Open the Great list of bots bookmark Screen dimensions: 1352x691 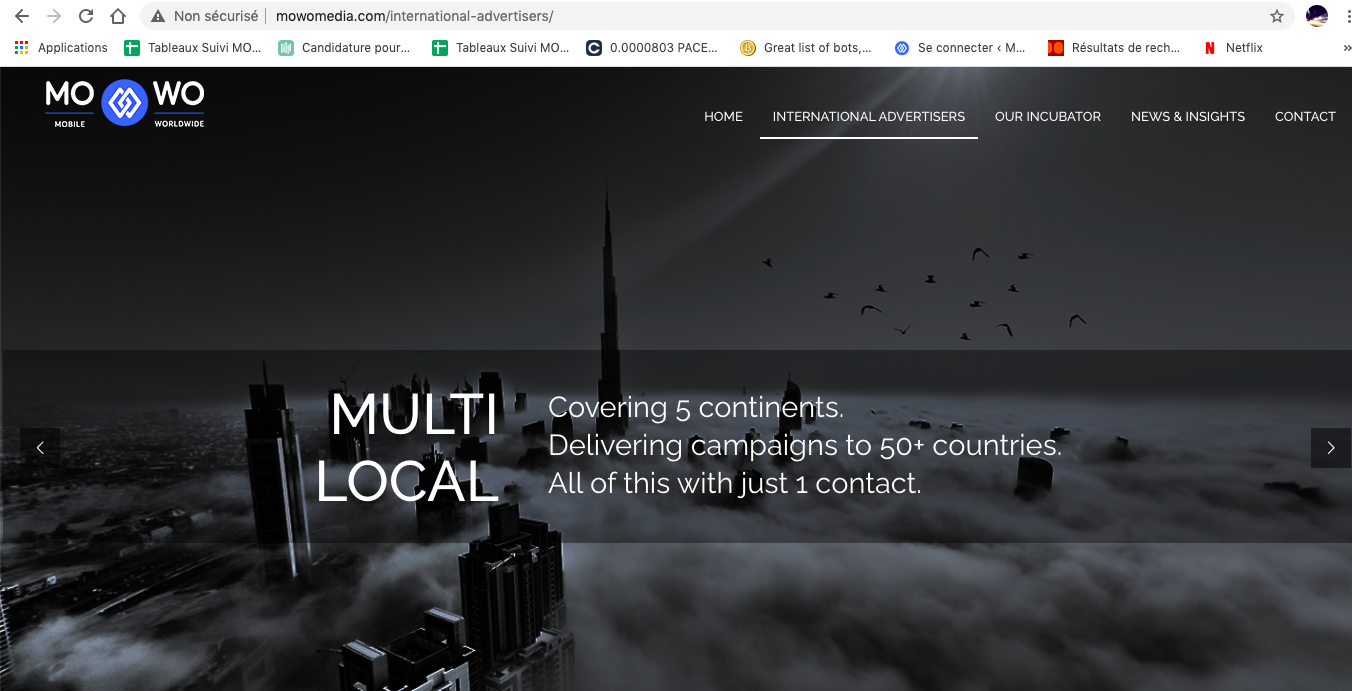(806, 47)
